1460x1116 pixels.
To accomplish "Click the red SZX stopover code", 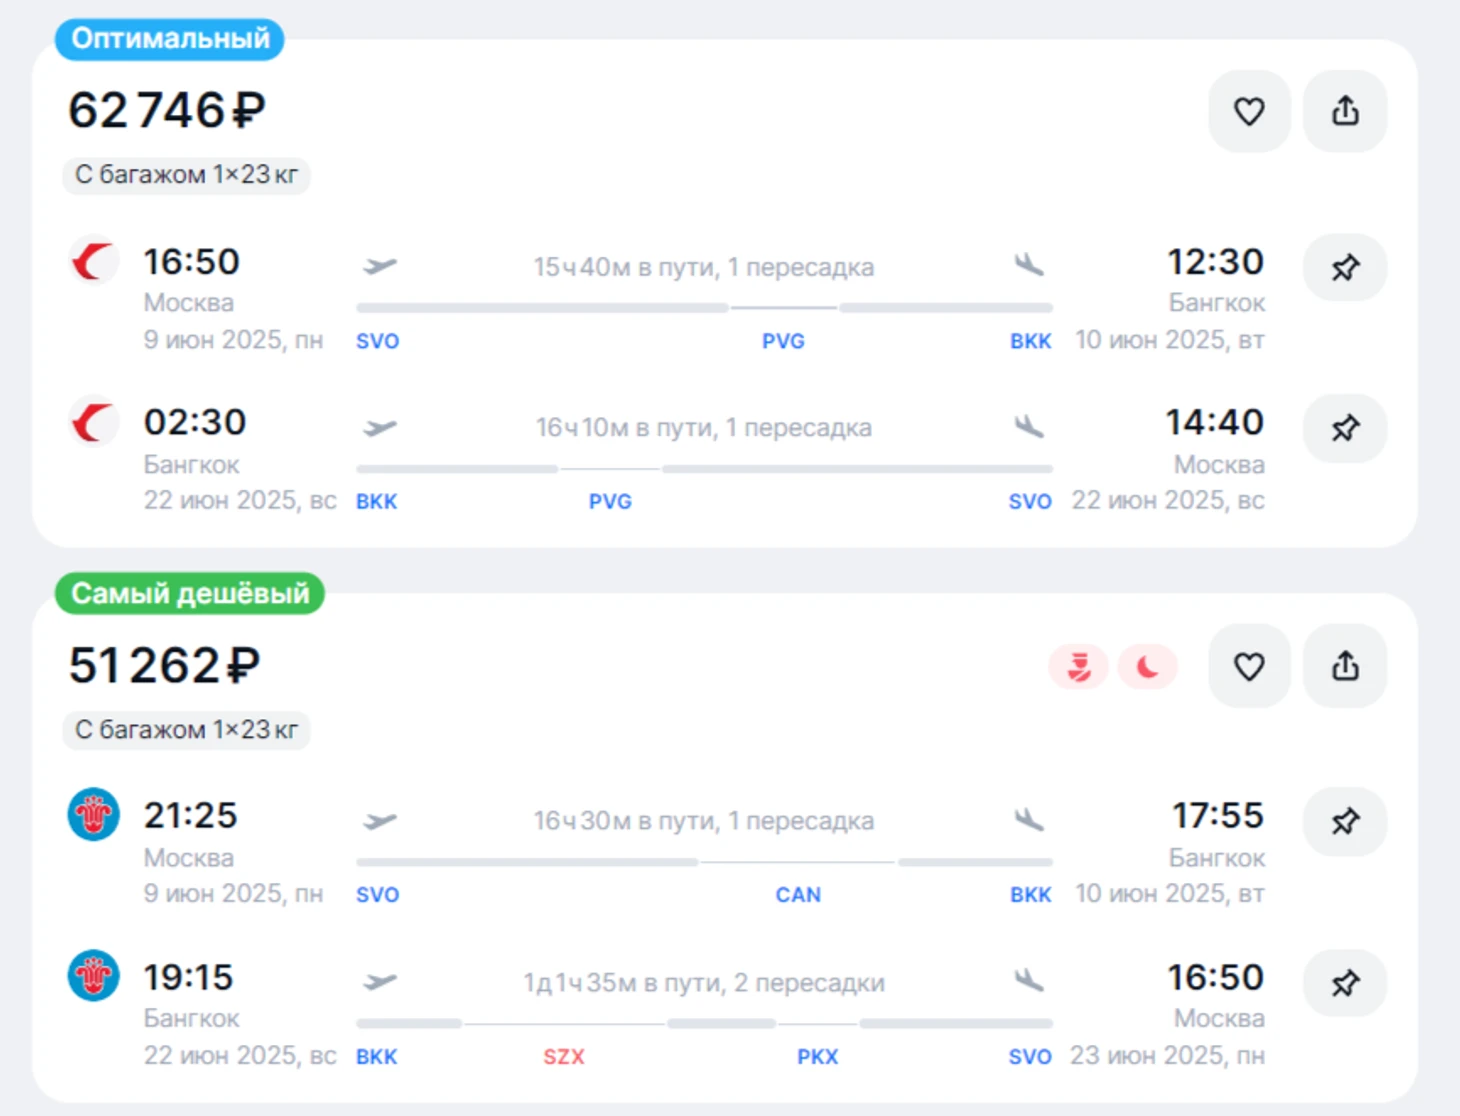I will point(564,1057).
